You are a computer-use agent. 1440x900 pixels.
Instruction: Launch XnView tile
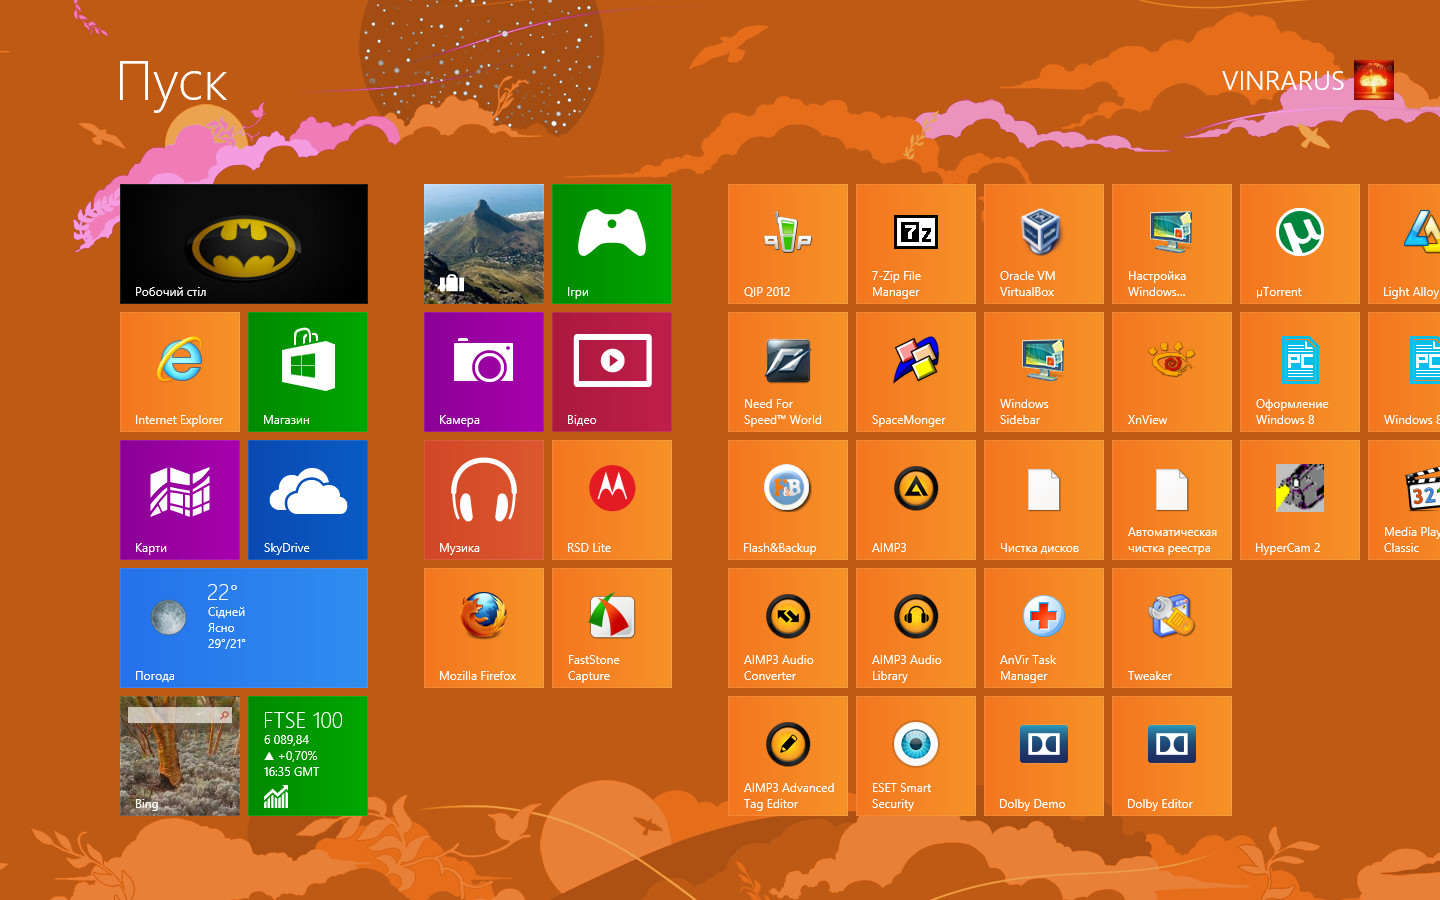(1172, 372)
